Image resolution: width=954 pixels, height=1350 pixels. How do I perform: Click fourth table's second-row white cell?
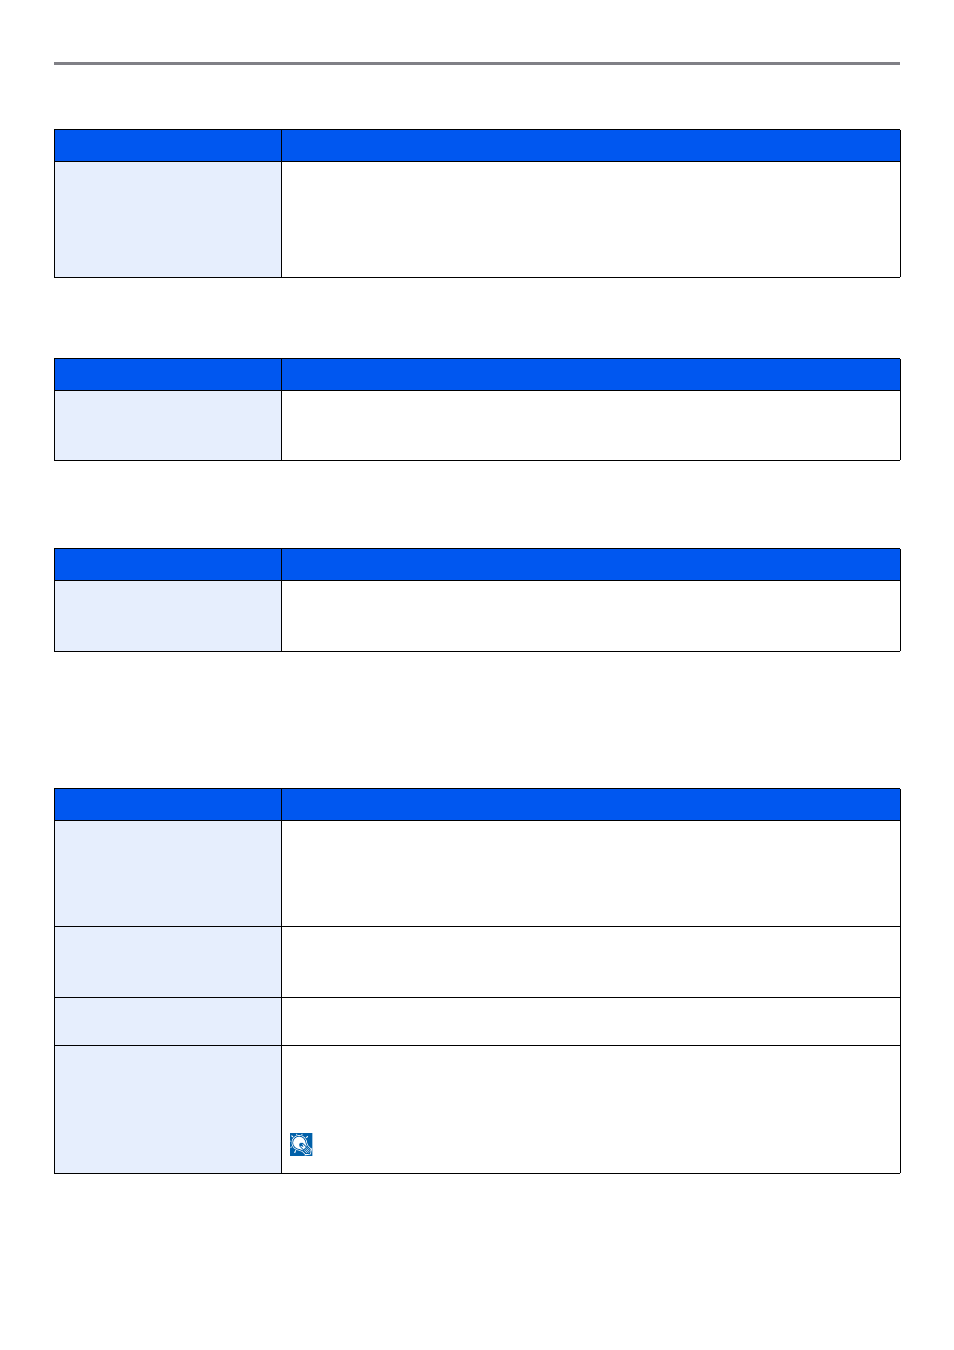(591, 962)
